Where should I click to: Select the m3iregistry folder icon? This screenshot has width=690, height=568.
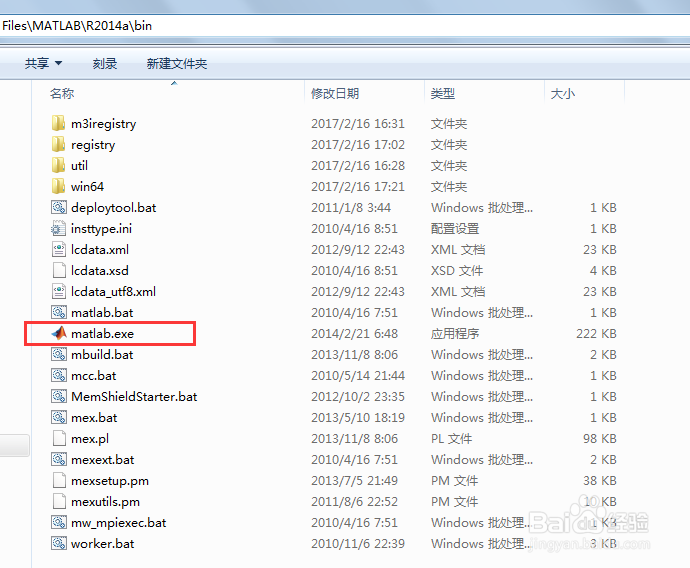tap(59, 124)
